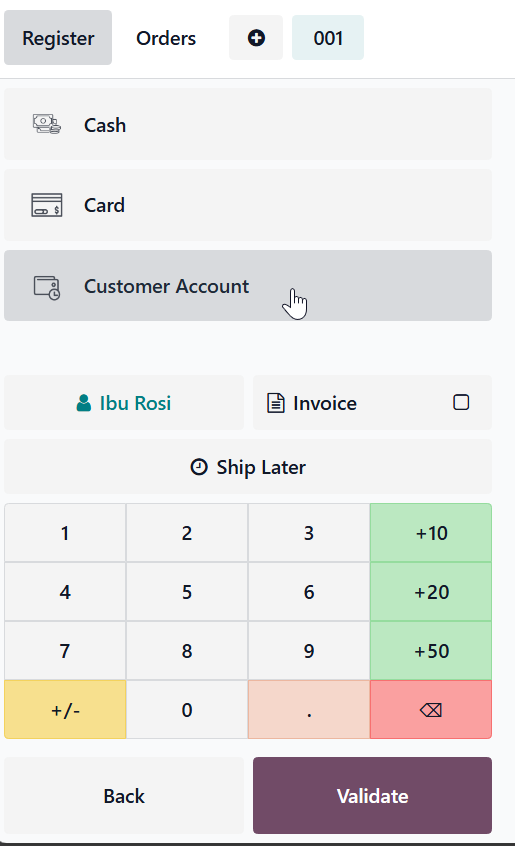Click the Invoice document icon

coord(276,403)
